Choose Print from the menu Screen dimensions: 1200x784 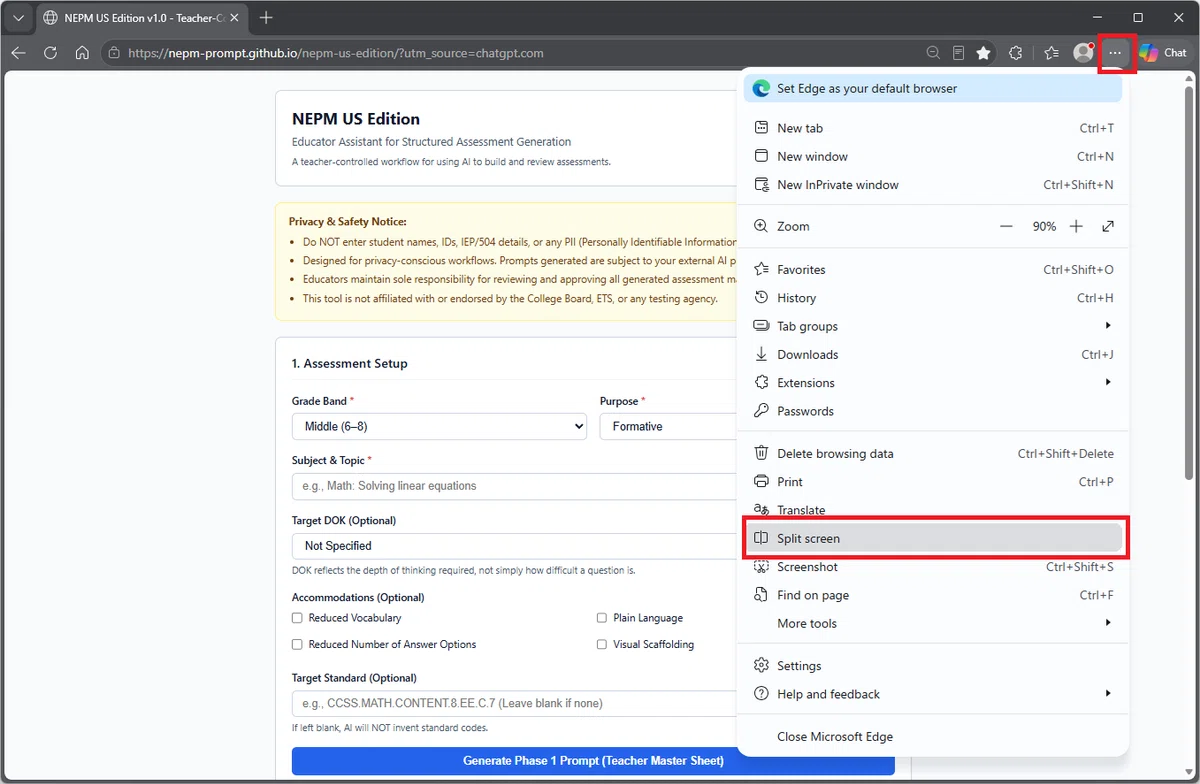tap(932, 481)
